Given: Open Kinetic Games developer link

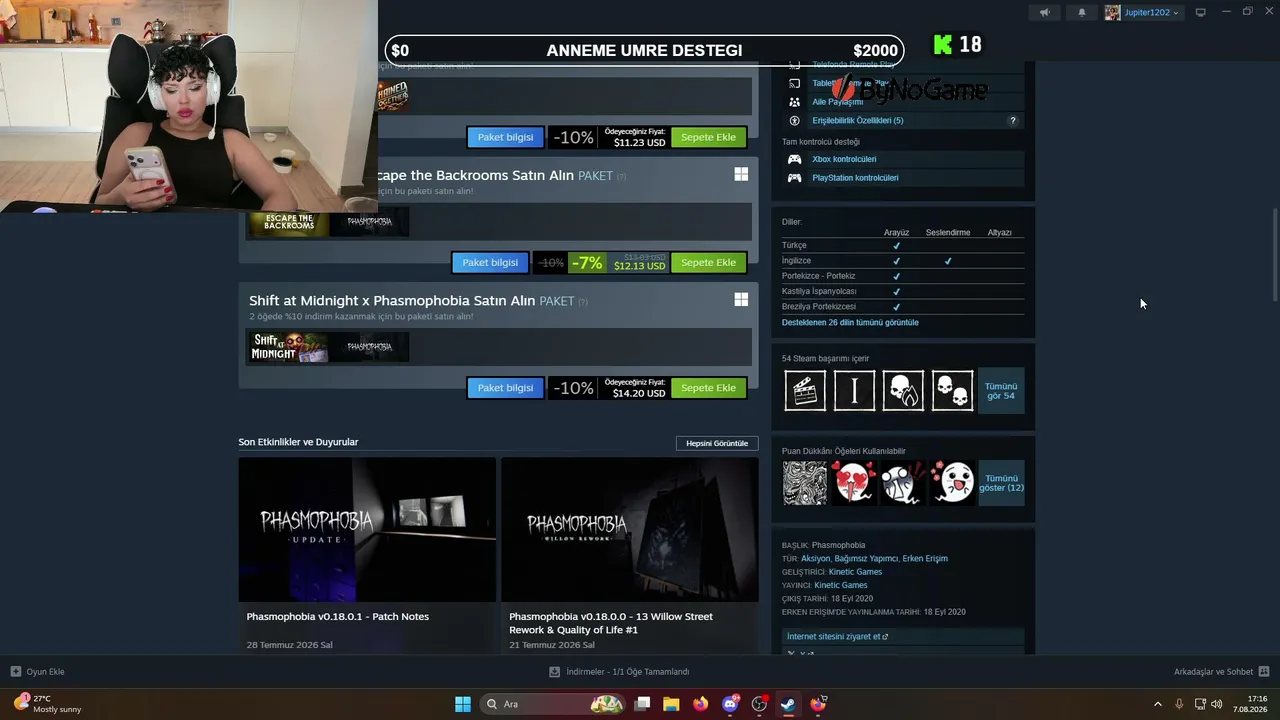Looking at the screenshot, I should tap(855, 572).
